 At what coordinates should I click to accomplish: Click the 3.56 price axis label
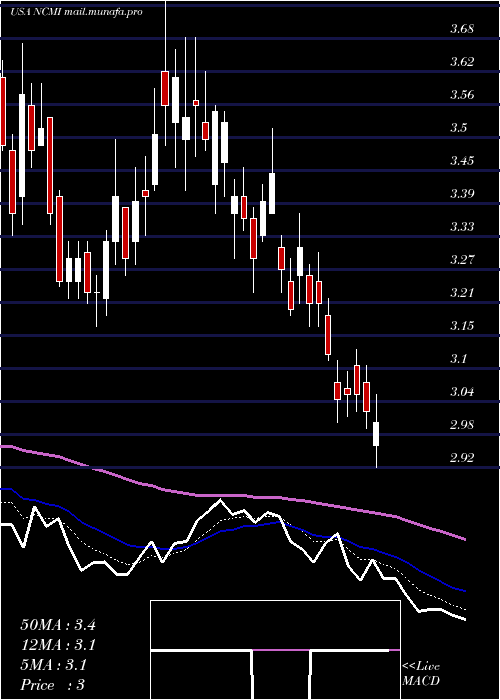(x=461, y=95)
